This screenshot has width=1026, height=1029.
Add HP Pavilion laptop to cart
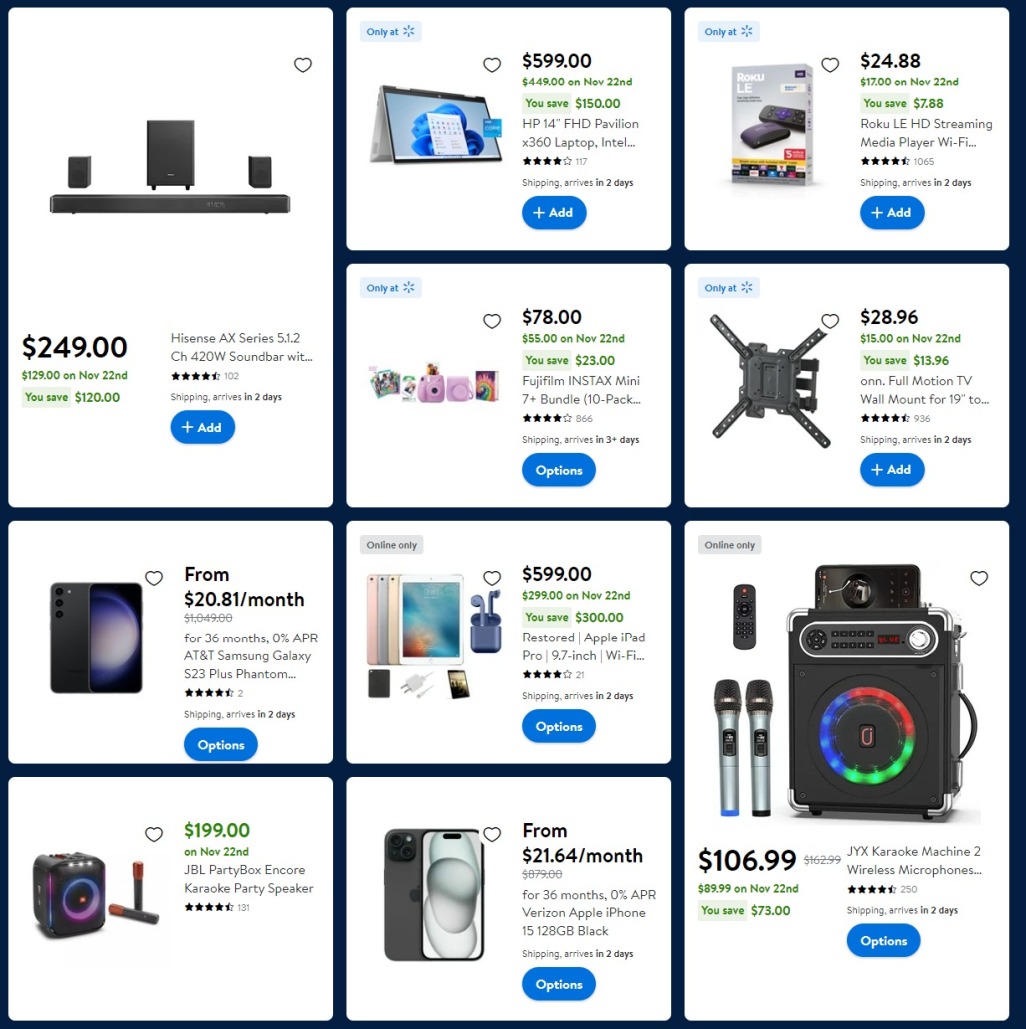554,213
